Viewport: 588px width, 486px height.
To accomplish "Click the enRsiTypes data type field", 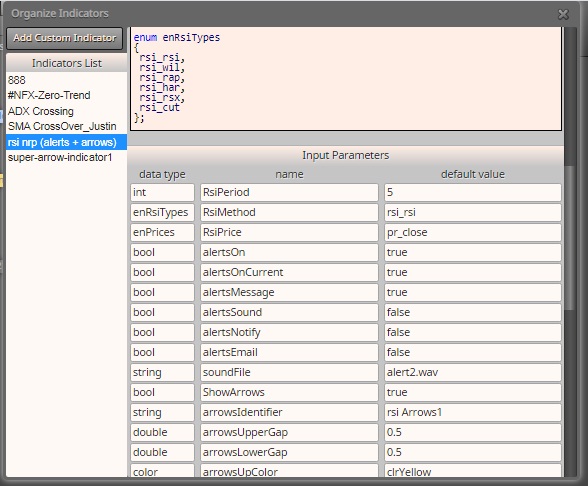I will pos(162,212).
